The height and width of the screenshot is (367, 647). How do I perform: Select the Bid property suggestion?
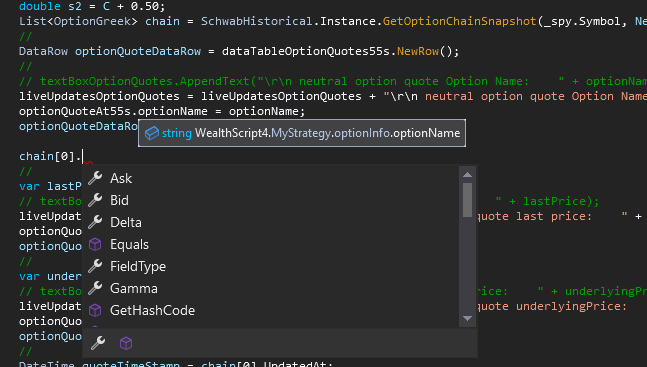tap(271, 200)
